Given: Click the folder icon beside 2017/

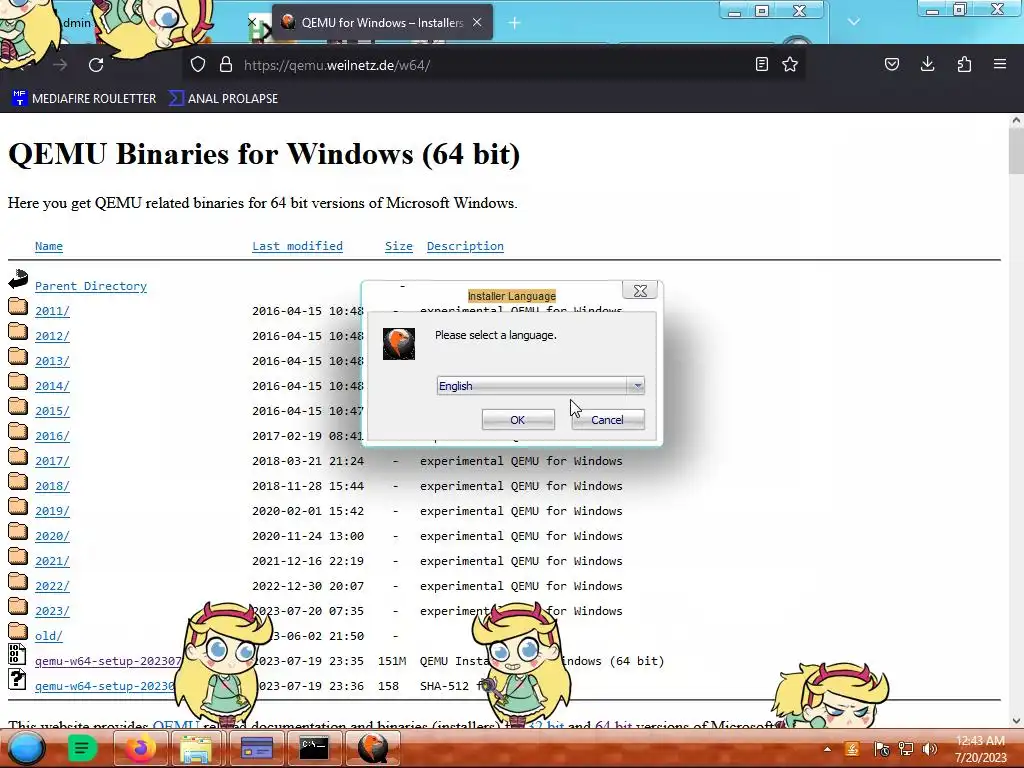Looking at the screenshot, I should 18,456.
